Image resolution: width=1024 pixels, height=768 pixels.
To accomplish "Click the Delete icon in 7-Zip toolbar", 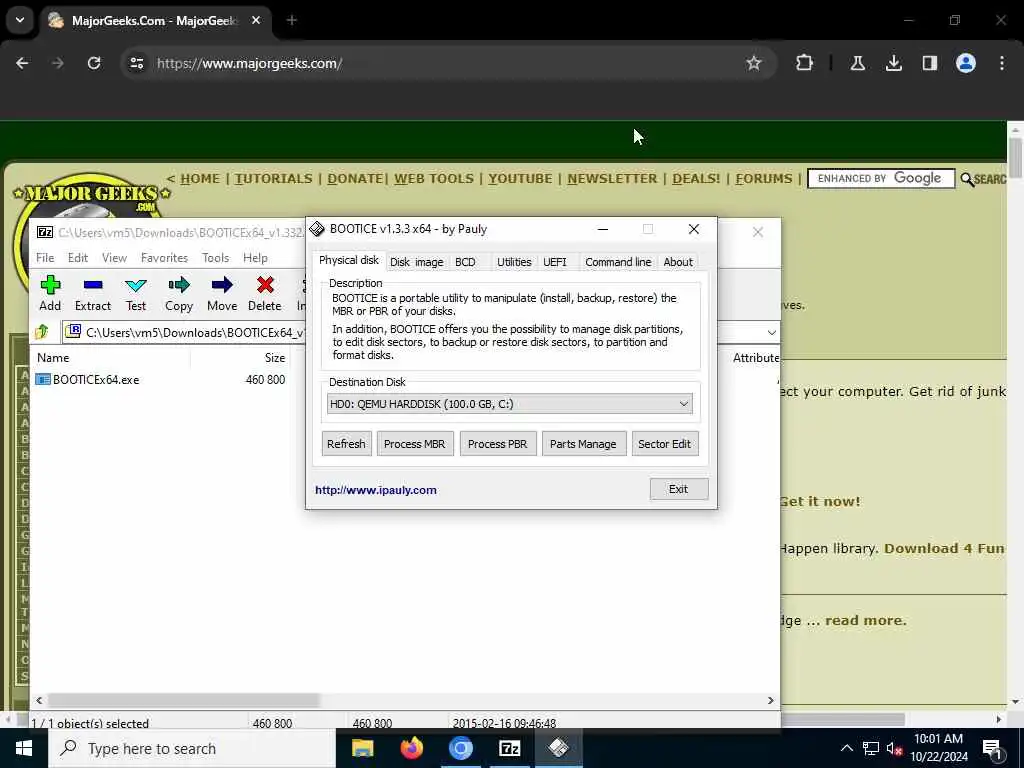I will [x=264, y=293].
